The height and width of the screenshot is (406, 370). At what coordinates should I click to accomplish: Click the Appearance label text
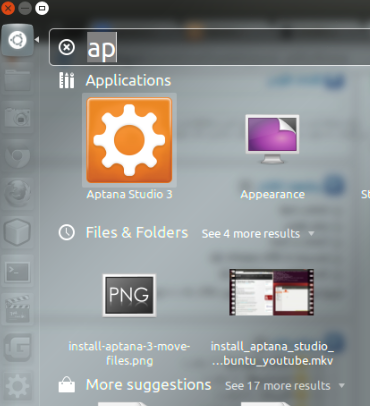(x=273, y=194)
